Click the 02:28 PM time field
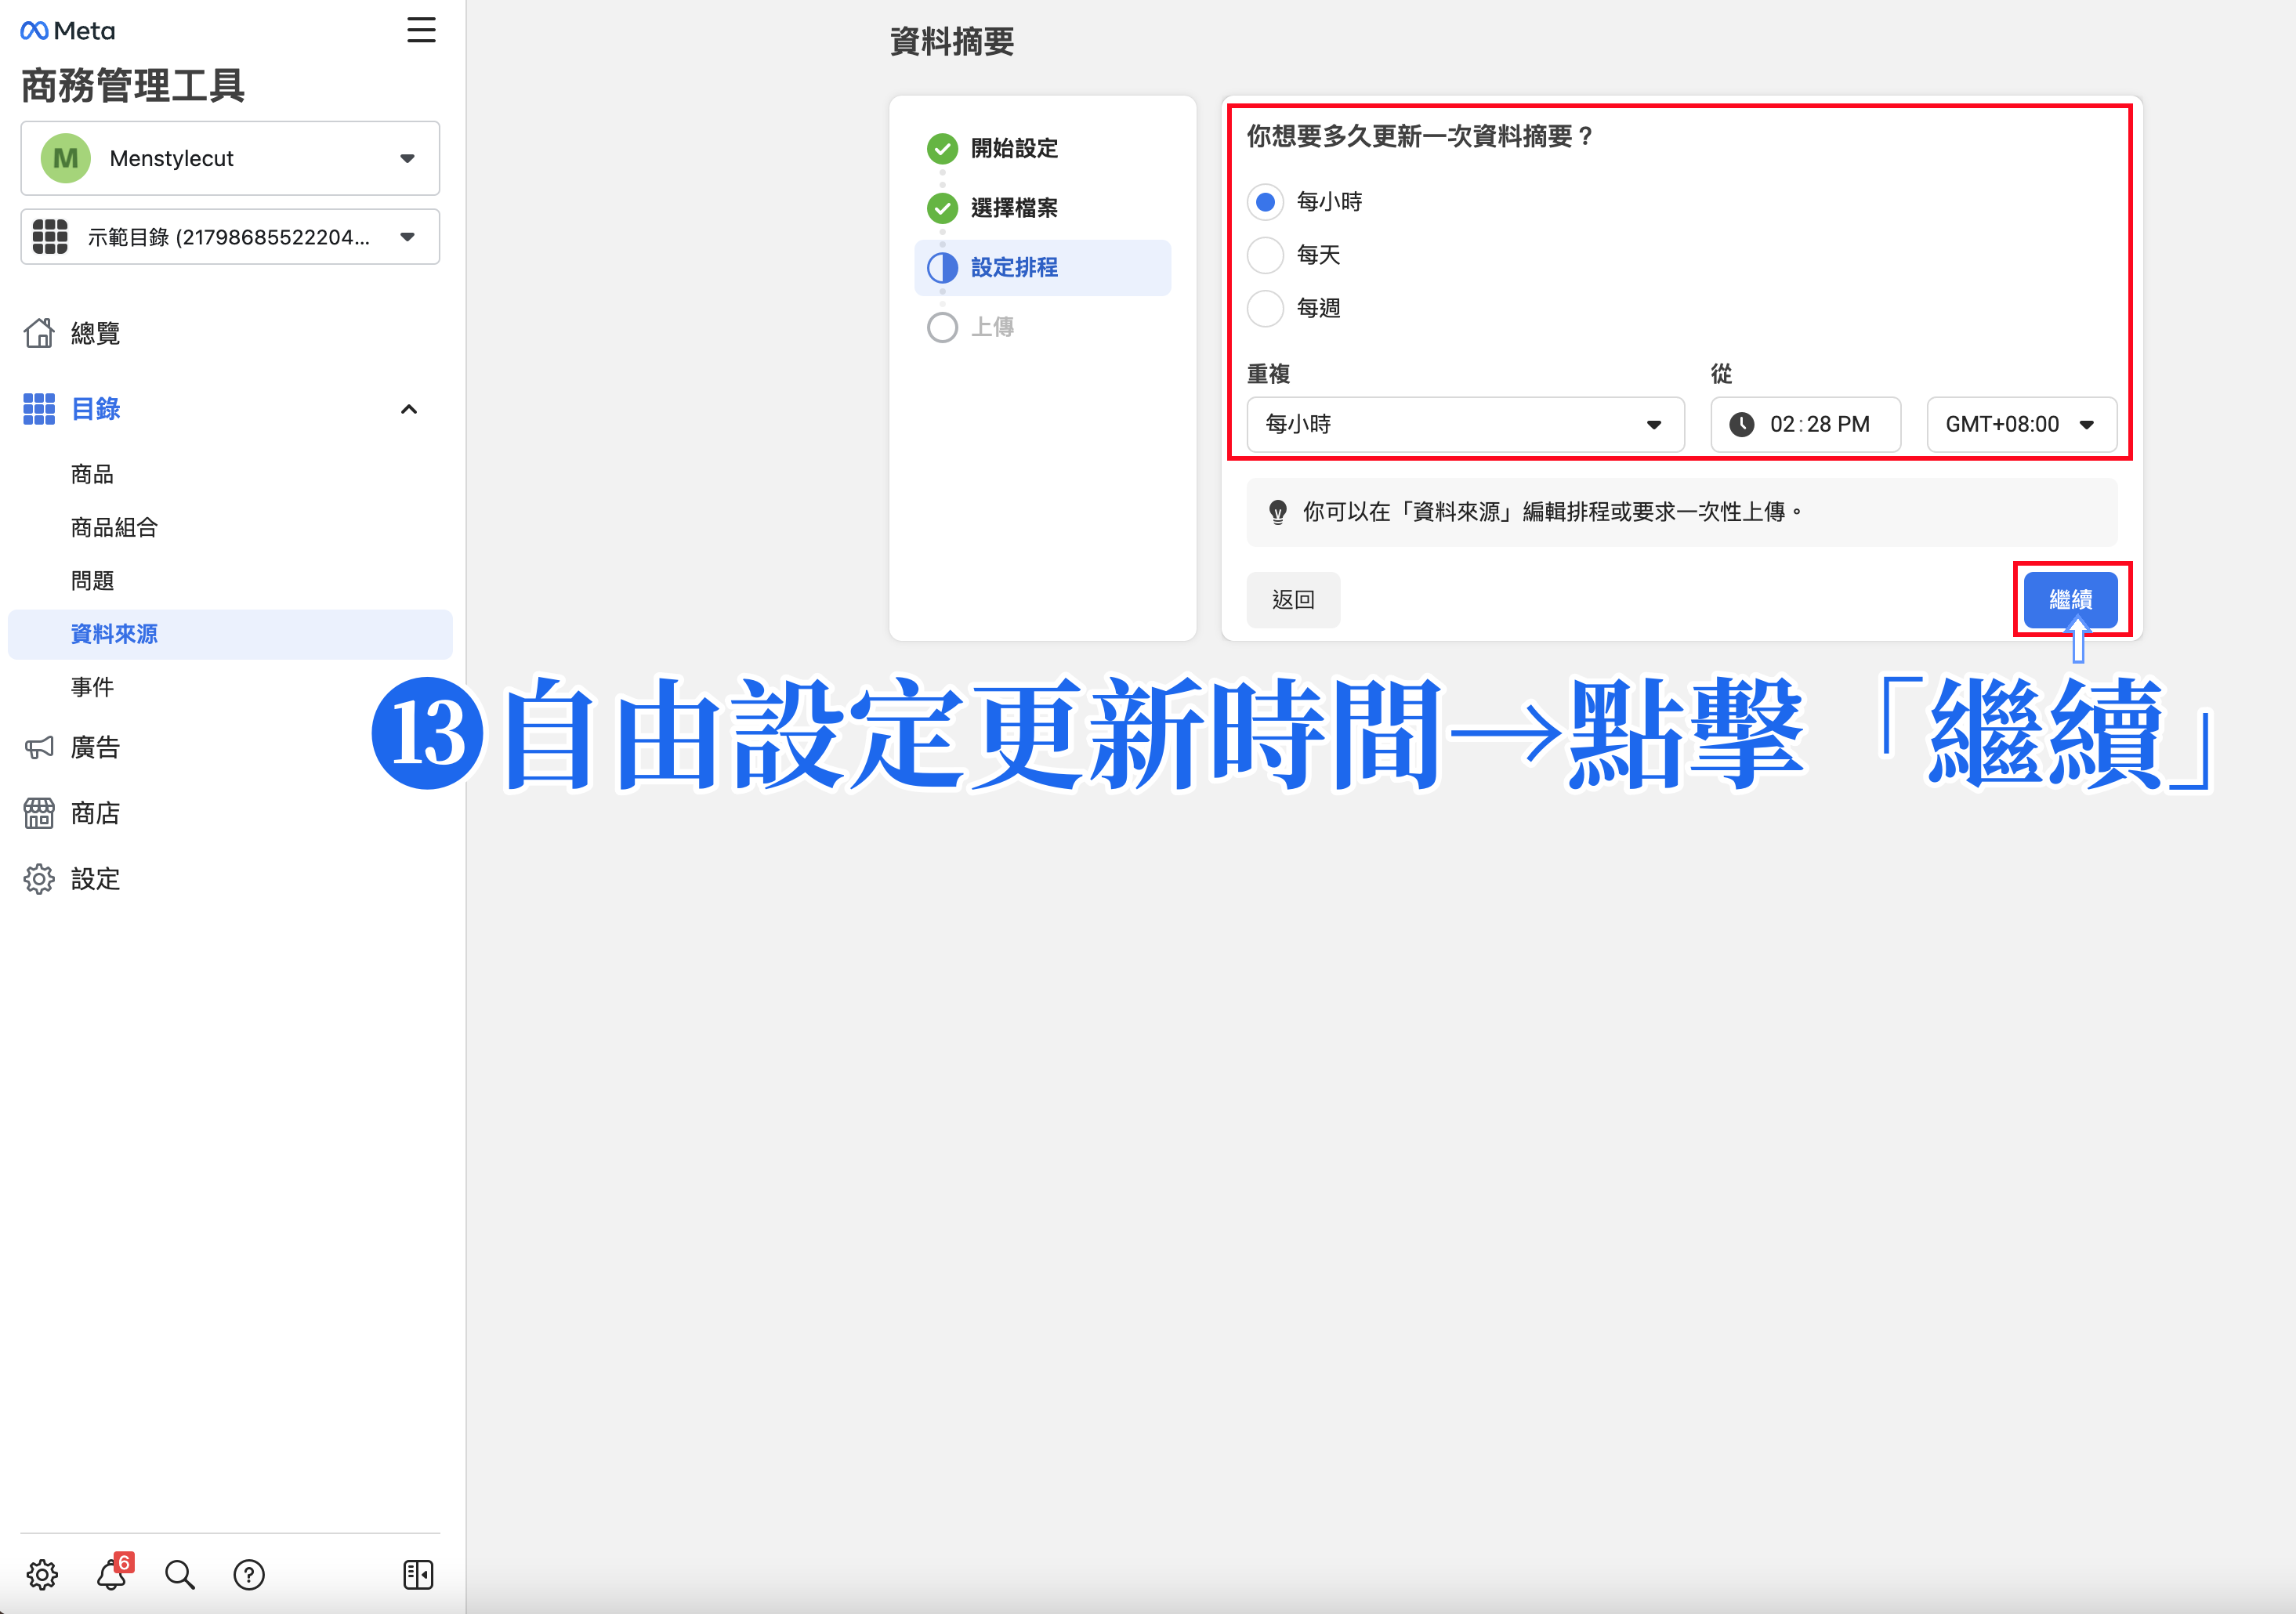2296x1614 pixels. (1805, 424)
